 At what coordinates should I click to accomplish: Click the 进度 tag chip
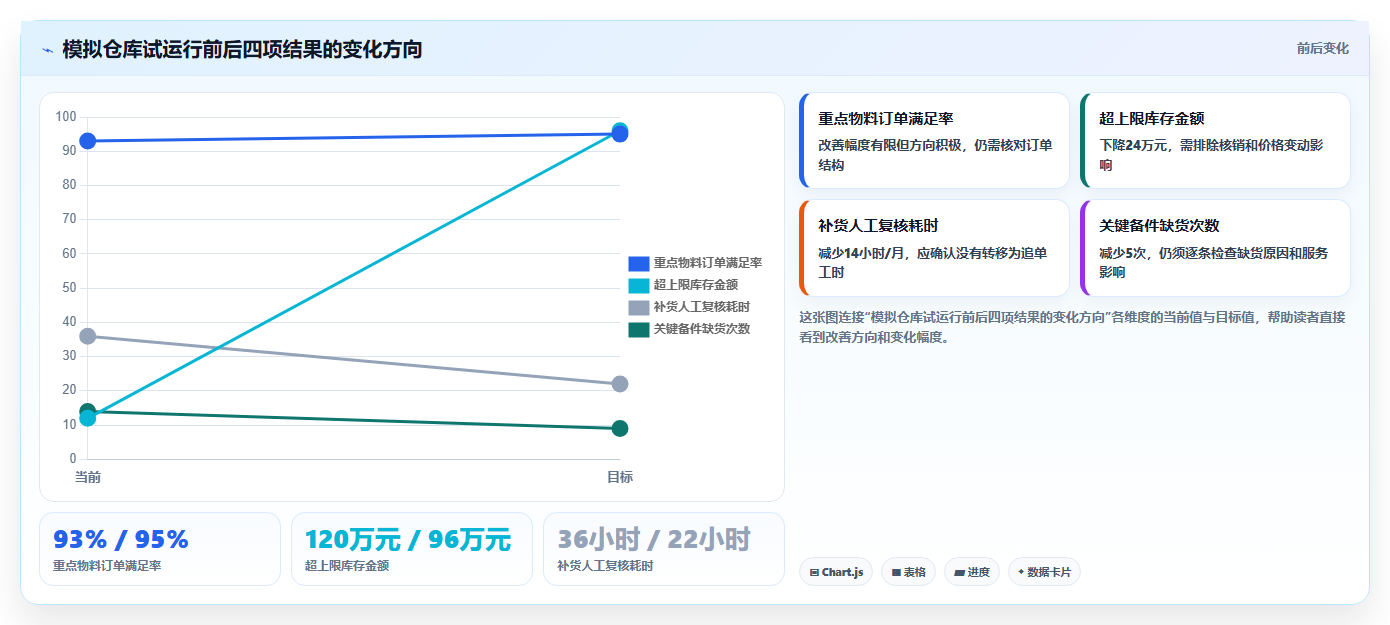pos(971,572)
